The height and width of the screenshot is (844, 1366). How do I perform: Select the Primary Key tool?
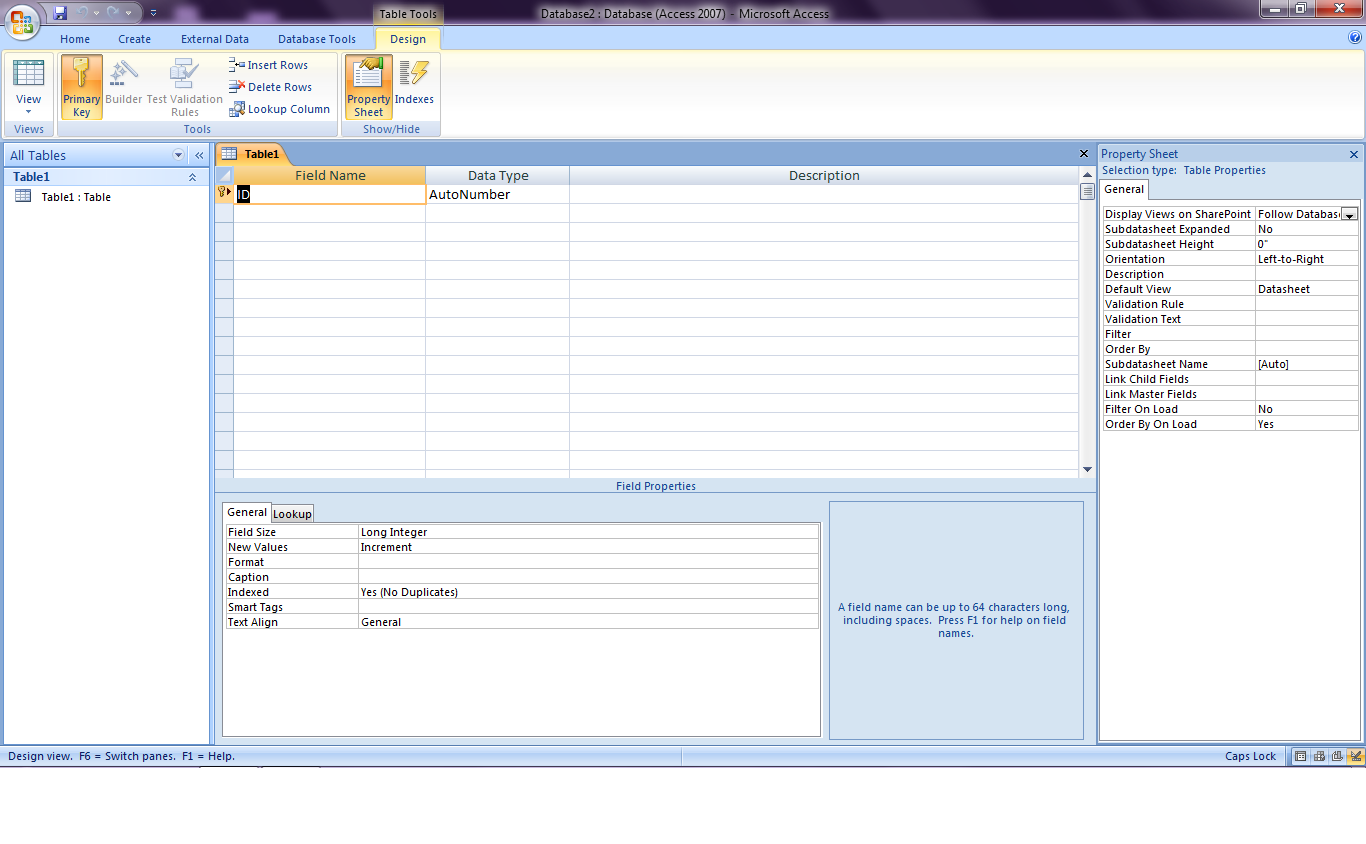tap(81, 85)
